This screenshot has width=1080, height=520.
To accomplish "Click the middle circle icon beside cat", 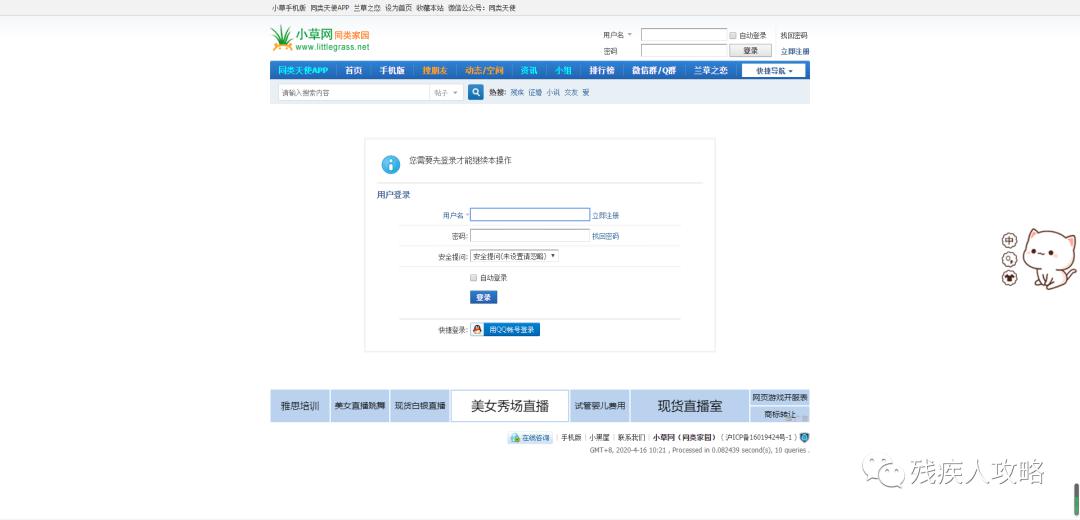I will tap(1009, 259).
